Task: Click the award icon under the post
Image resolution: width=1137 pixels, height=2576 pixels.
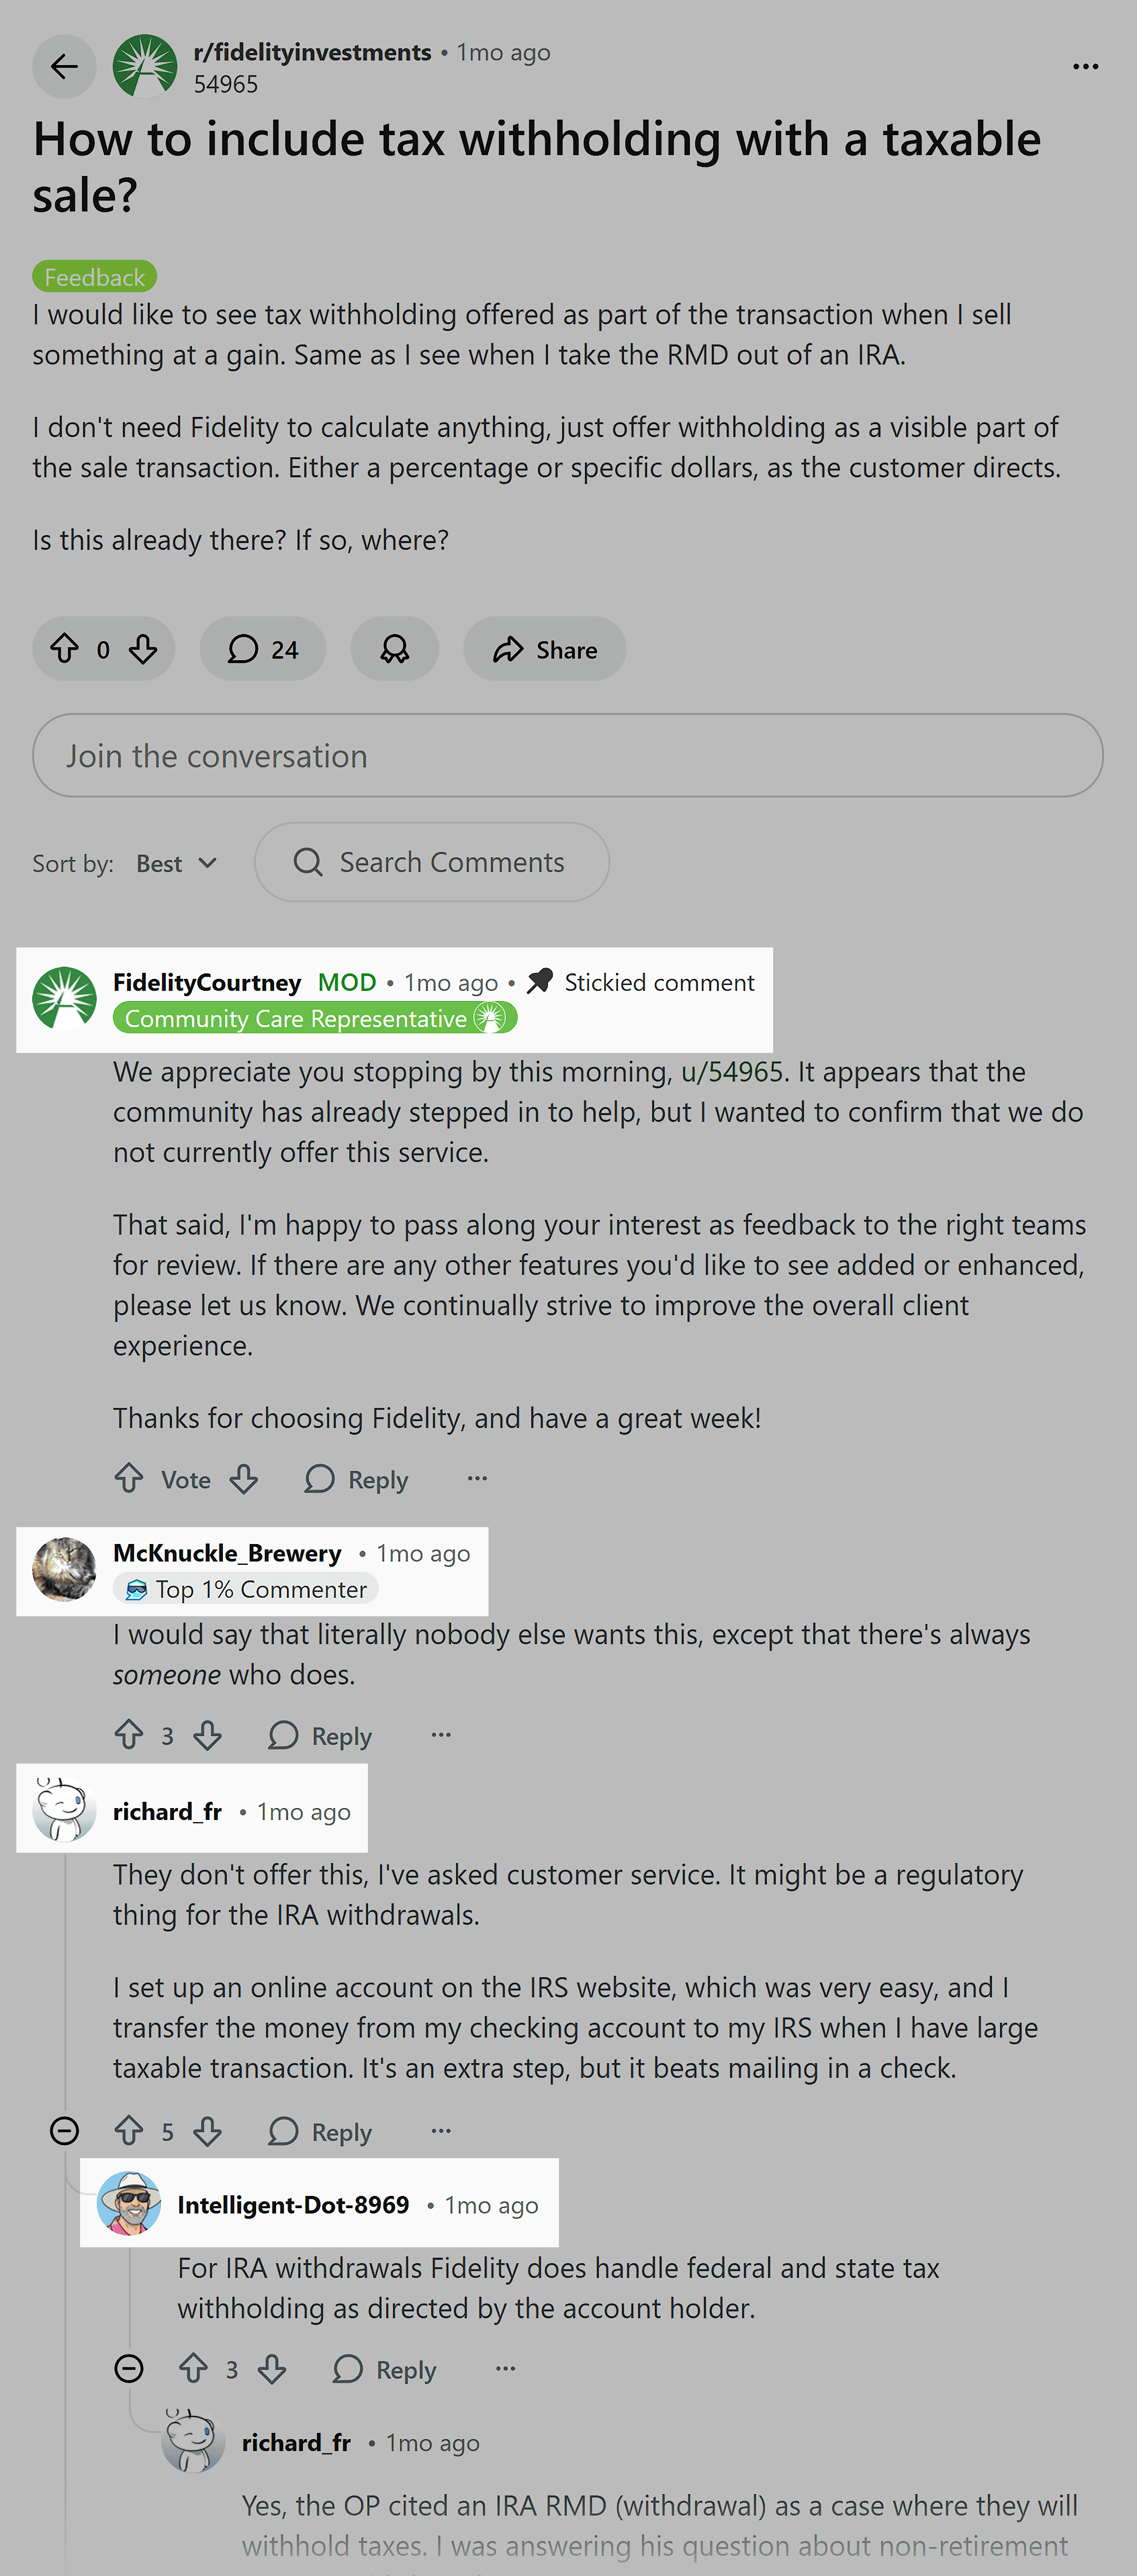Action: click(x=394, y=649)
